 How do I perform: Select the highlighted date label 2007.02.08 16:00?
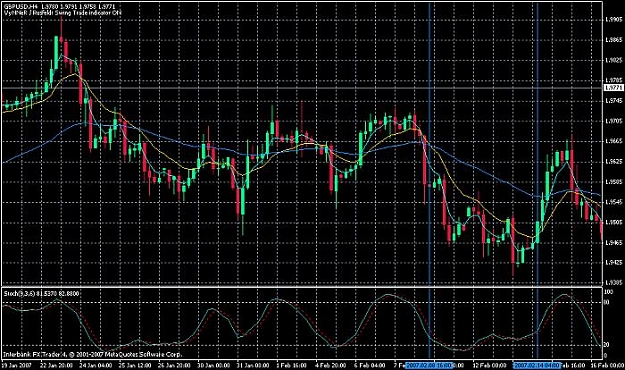[x=429, y=365]
